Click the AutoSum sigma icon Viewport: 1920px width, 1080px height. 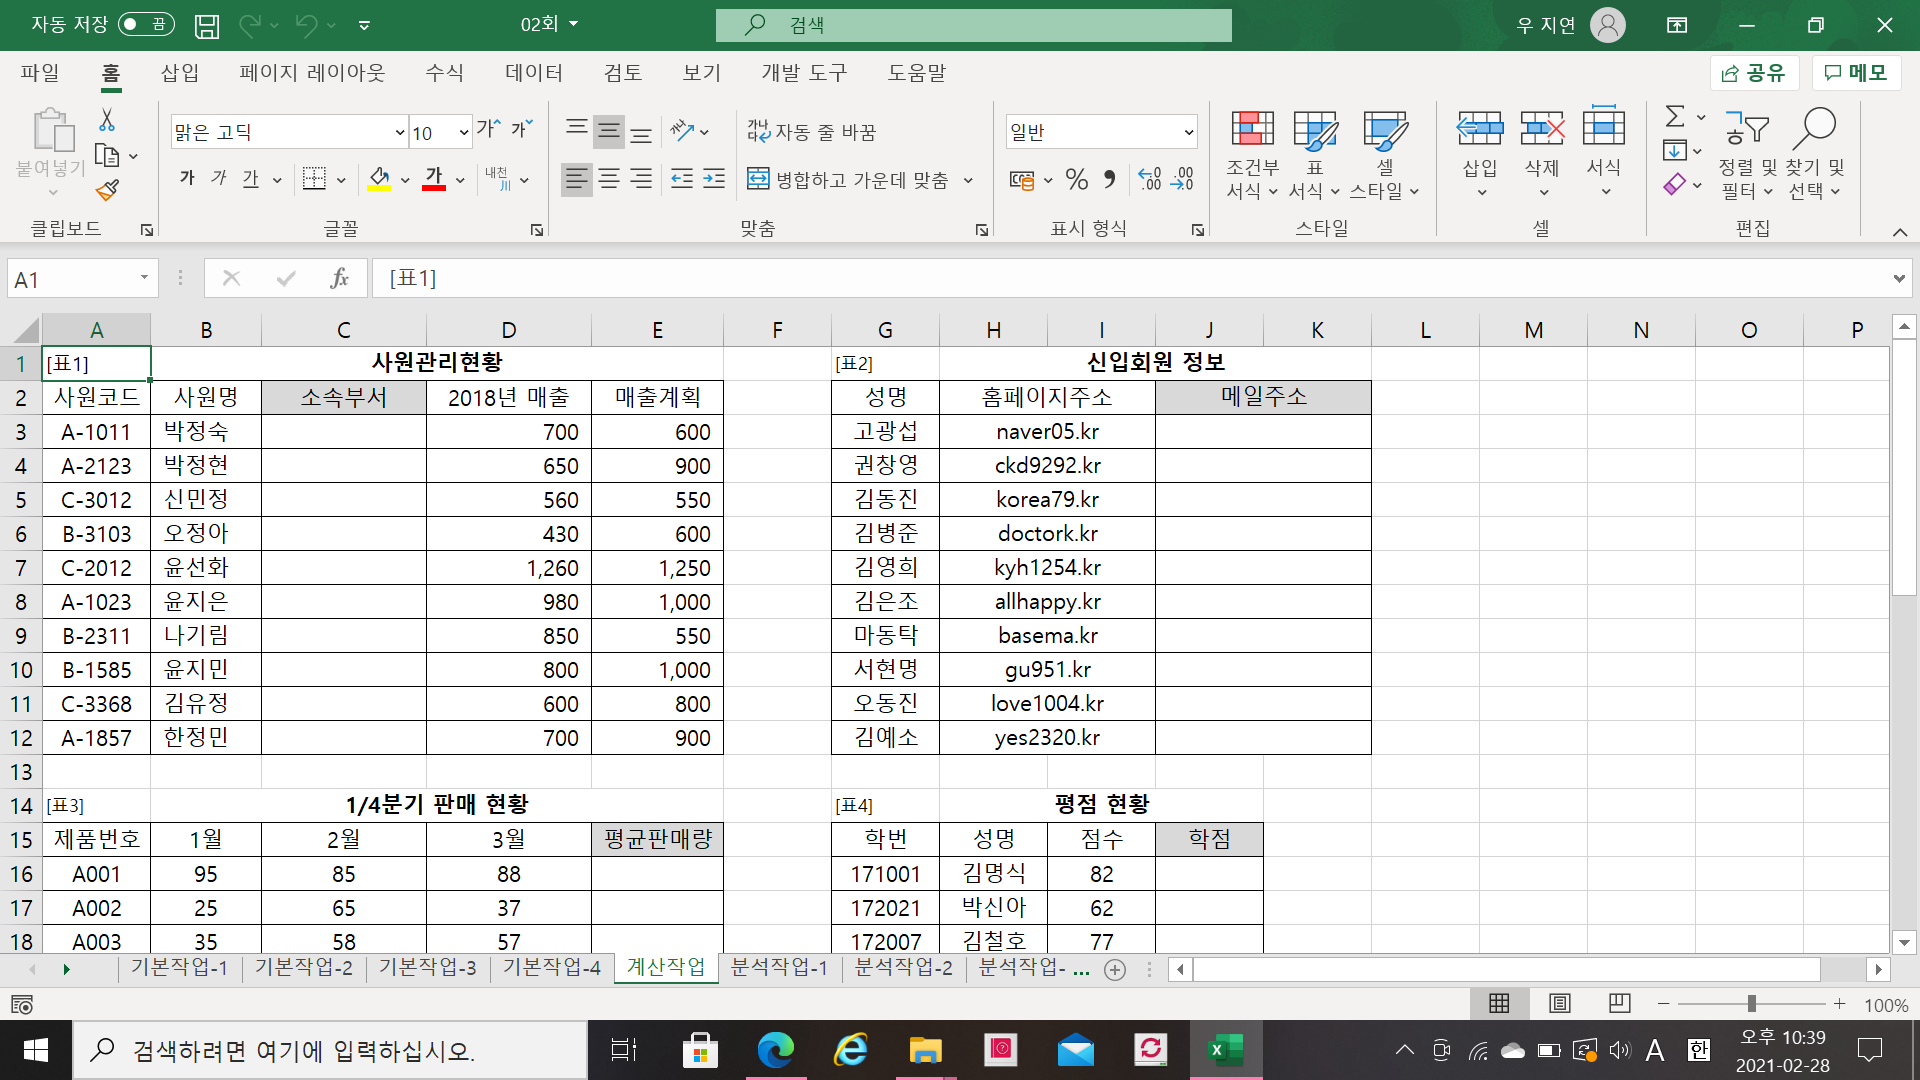1675,117
